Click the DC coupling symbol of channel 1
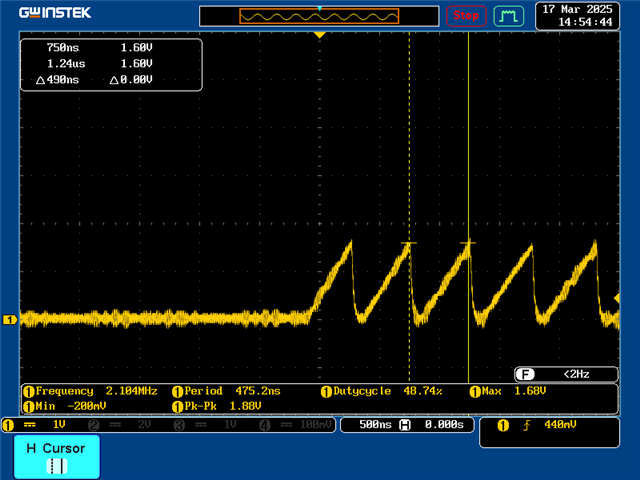This screenshot has width=640, height=480. [29, 425]
